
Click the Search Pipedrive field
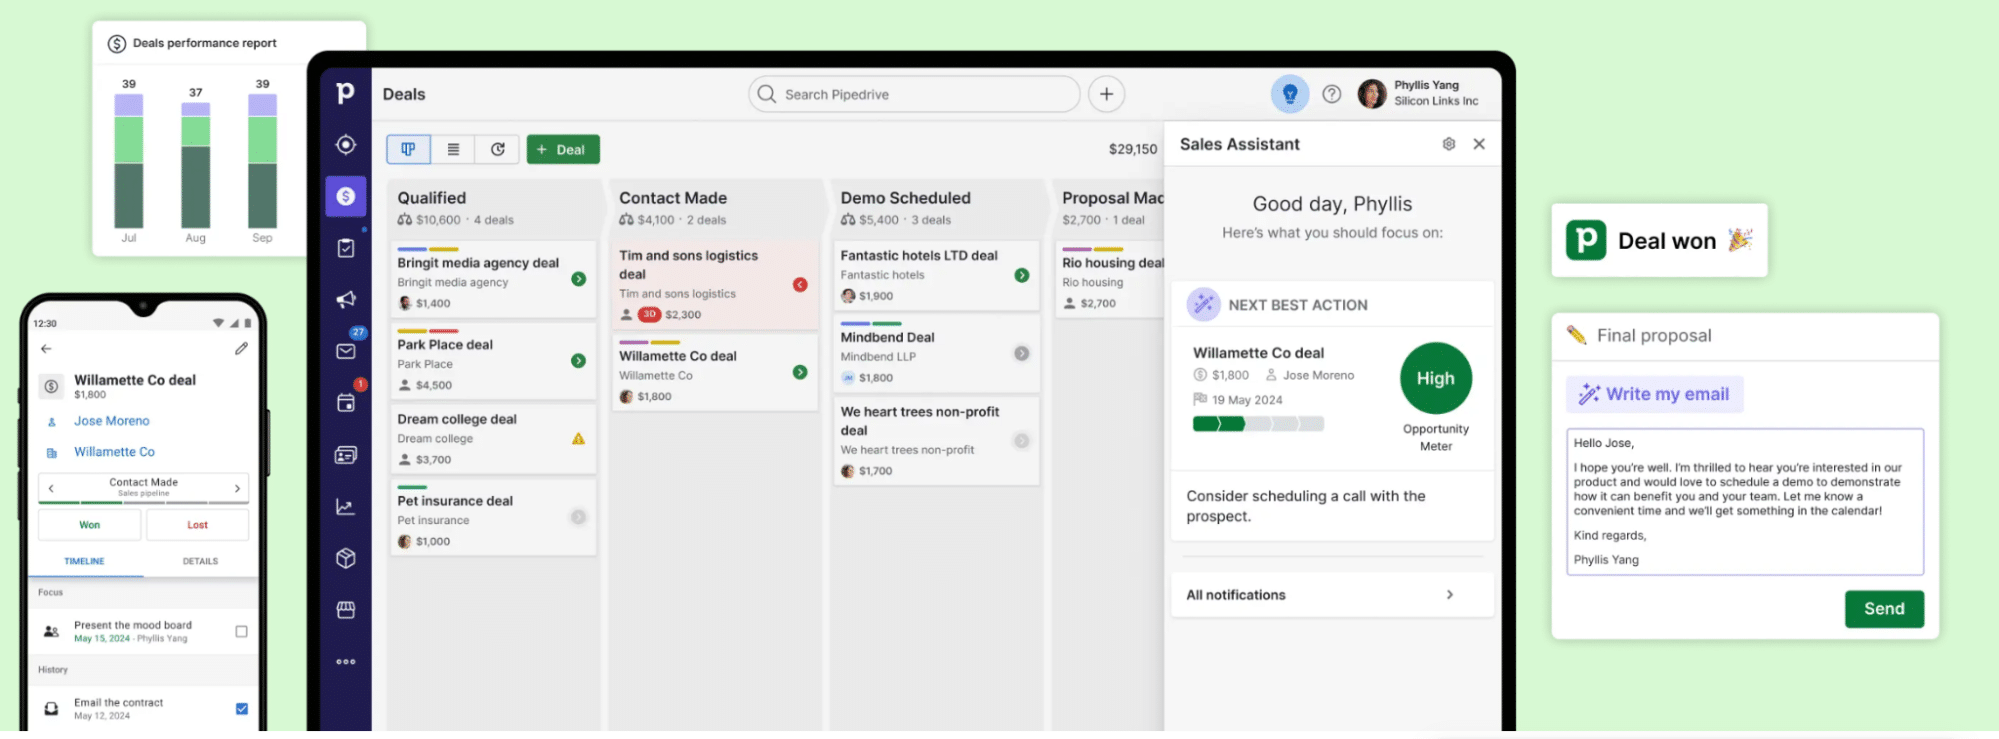coord(914,94)
